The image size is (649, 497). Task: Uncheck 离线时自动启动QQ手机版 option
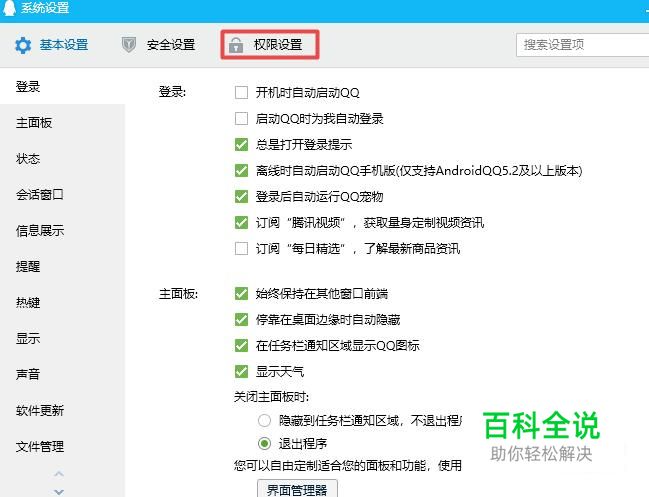pyautogui.click(x=241, y=170)
